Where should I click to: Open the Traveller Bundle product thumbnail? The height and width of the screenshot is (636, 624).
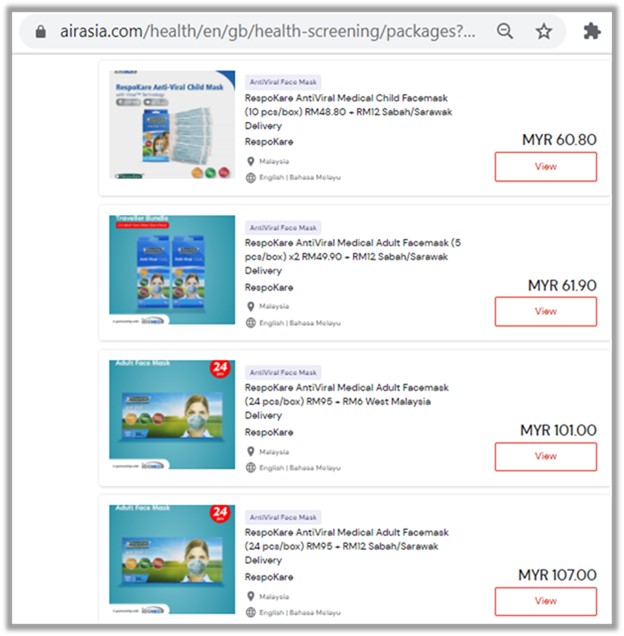pyautogui.click(x=172, y=270)
